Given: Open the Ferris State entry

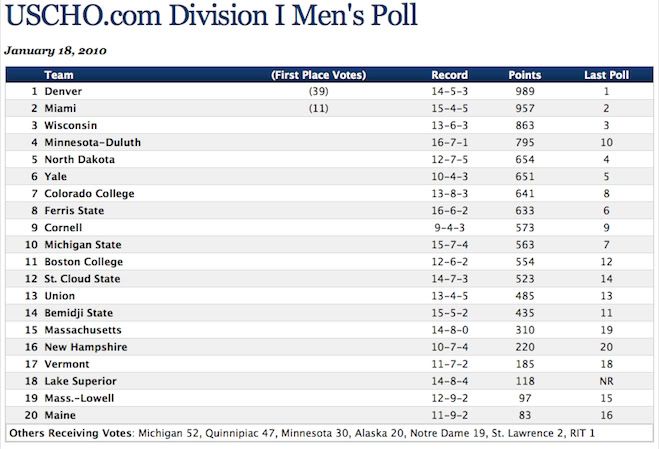Looking at the screenshot, I should click(74, 211).
